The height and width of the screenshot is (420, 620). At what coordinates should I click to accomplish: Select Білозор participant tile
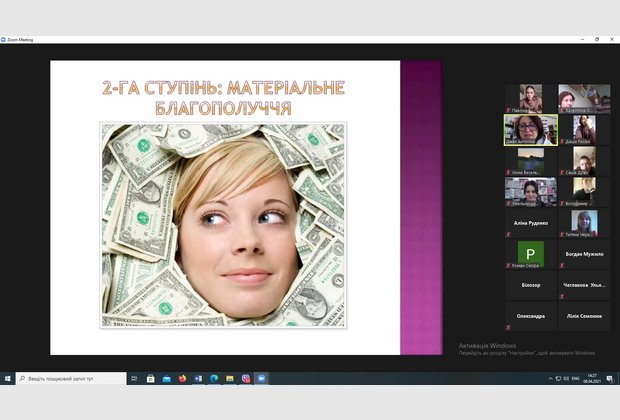click(530, 285)
